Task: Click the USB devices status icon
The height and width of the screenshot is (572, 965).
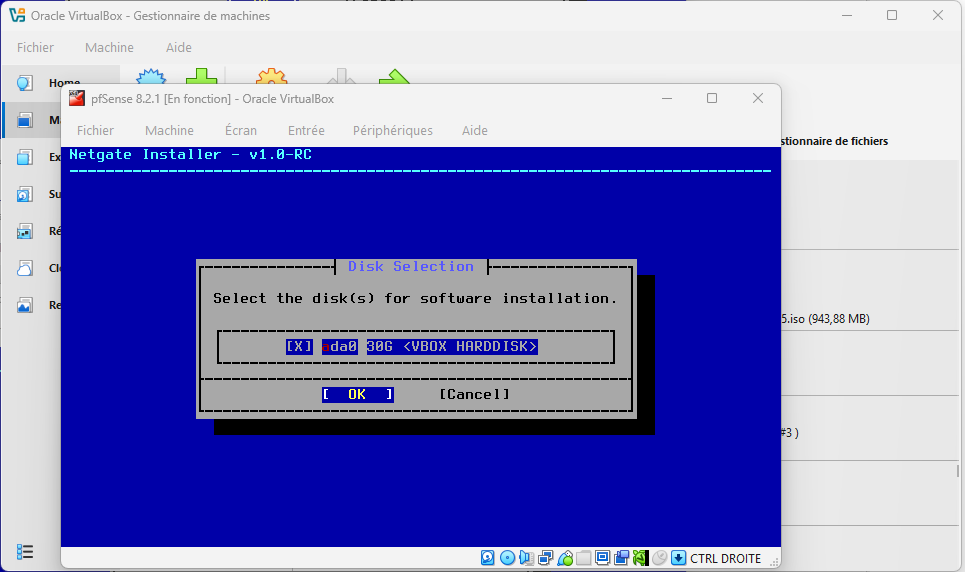Action: [x=565, y=558]
